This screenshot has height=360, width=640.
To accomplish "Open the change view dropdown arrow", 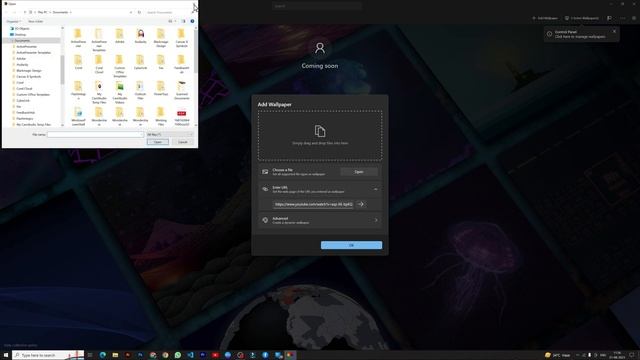I will point(176,21).
